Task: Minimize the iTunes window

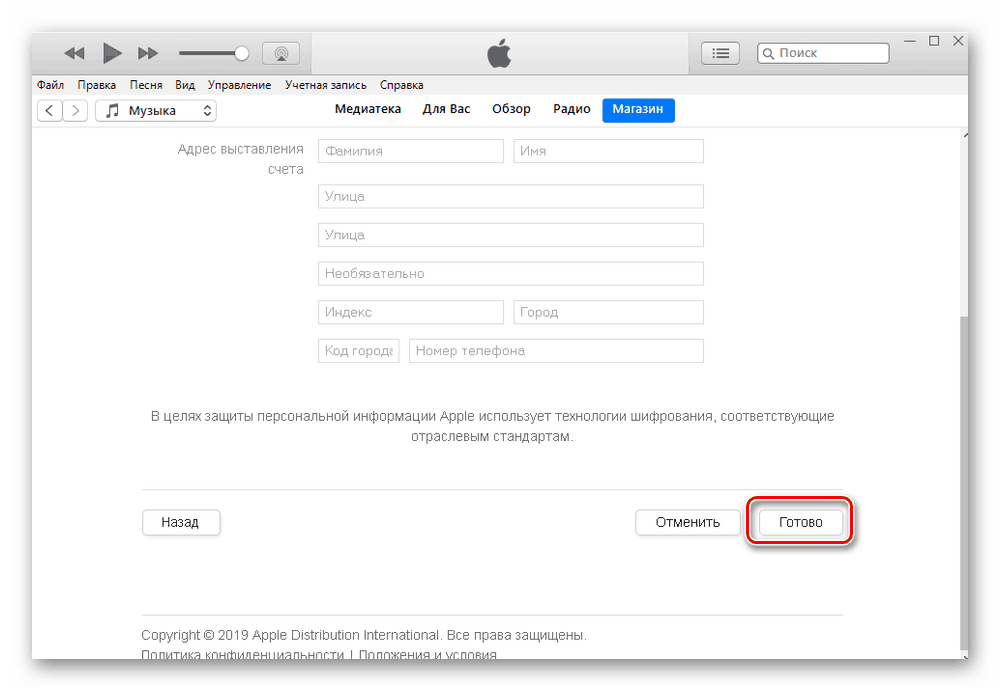Action: (910, 41)
